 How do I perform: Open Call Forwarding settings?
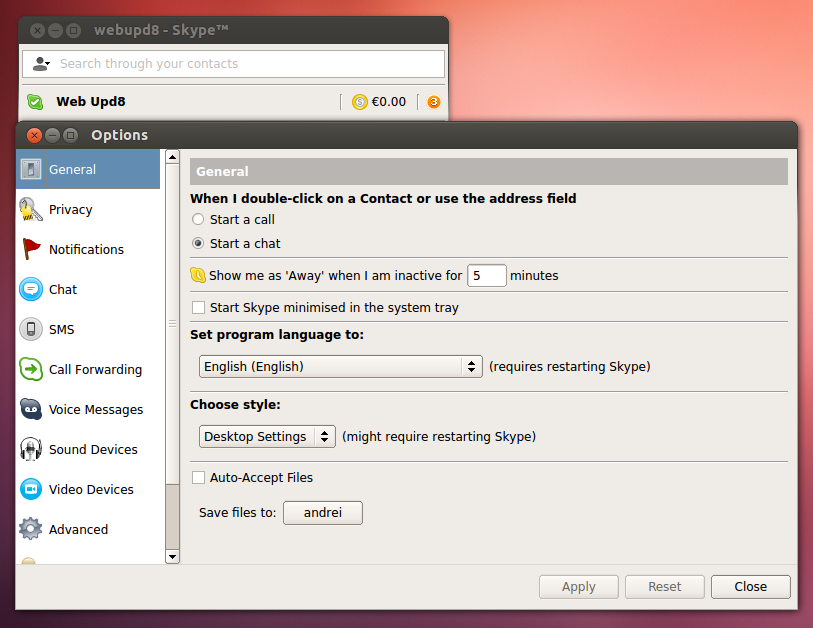click(x=88, y=369)
